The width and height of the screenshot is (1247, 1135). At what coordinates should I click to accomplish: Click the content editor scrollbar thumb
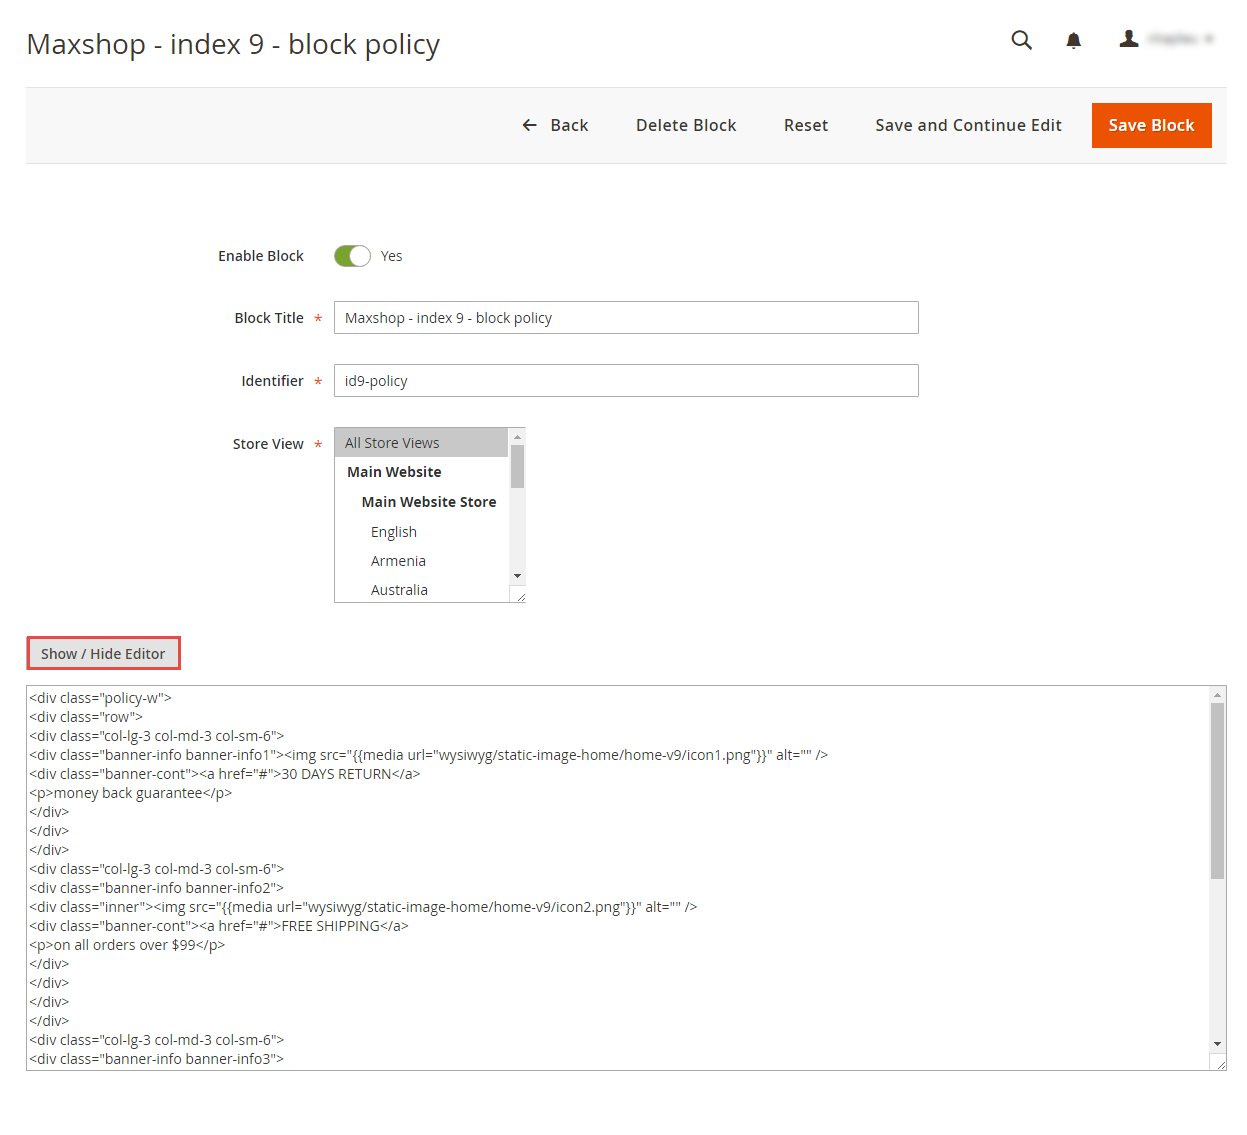pos(1217,790)
